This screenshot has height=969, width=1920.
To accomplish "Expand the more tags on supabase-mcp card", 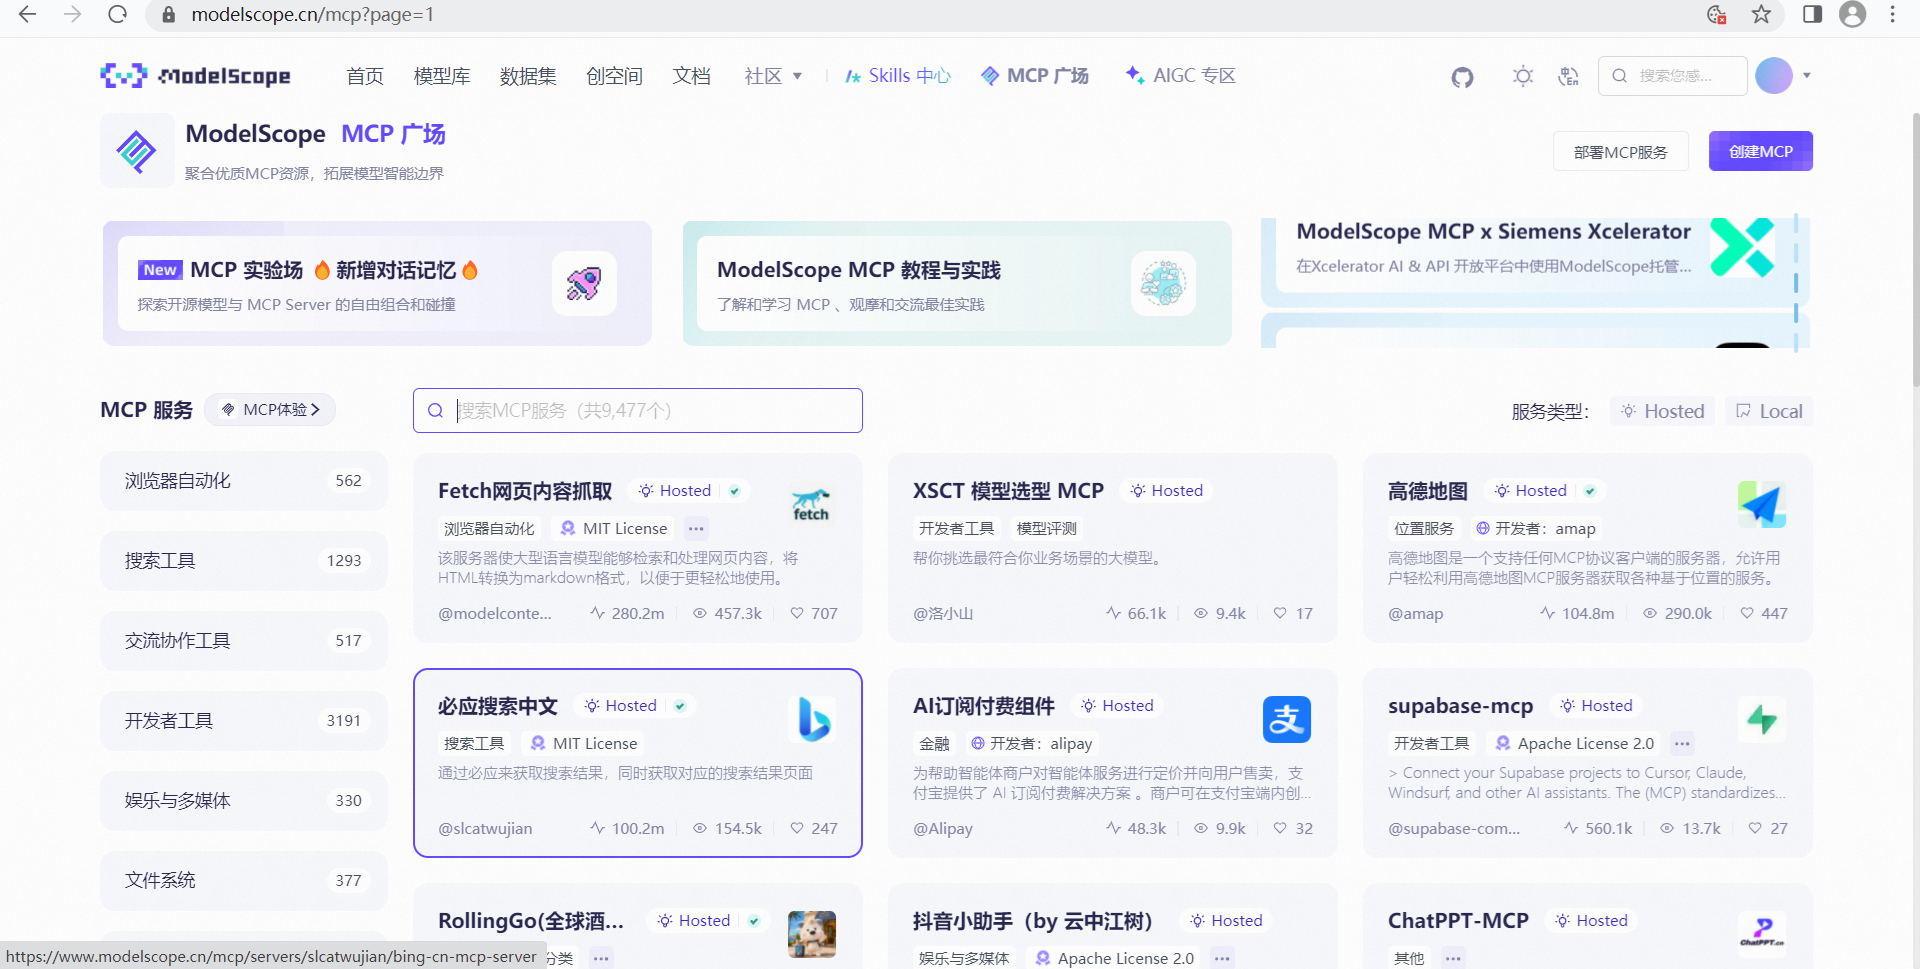I will (x=1682, y=743).
